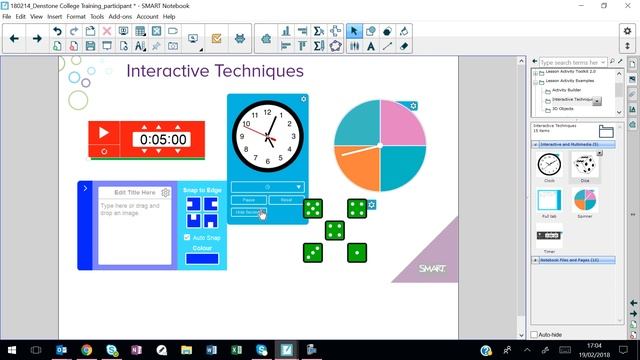
Task: Collapse the pull tab chevron
Action: pyautogui.click(x=85, y=188)
